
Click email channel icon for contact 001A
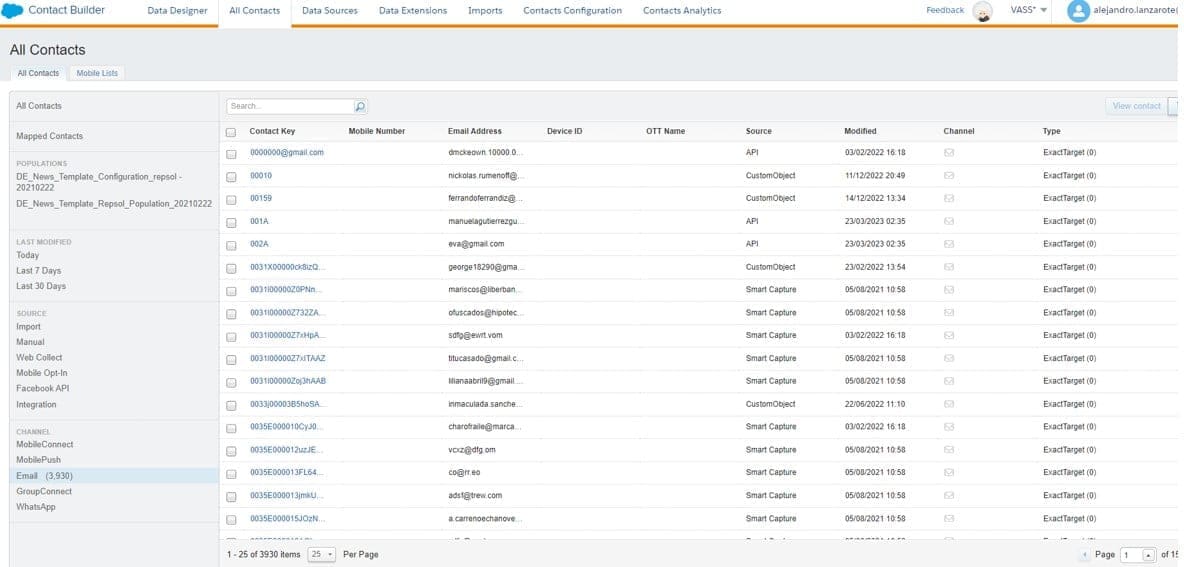pos(948,221)
